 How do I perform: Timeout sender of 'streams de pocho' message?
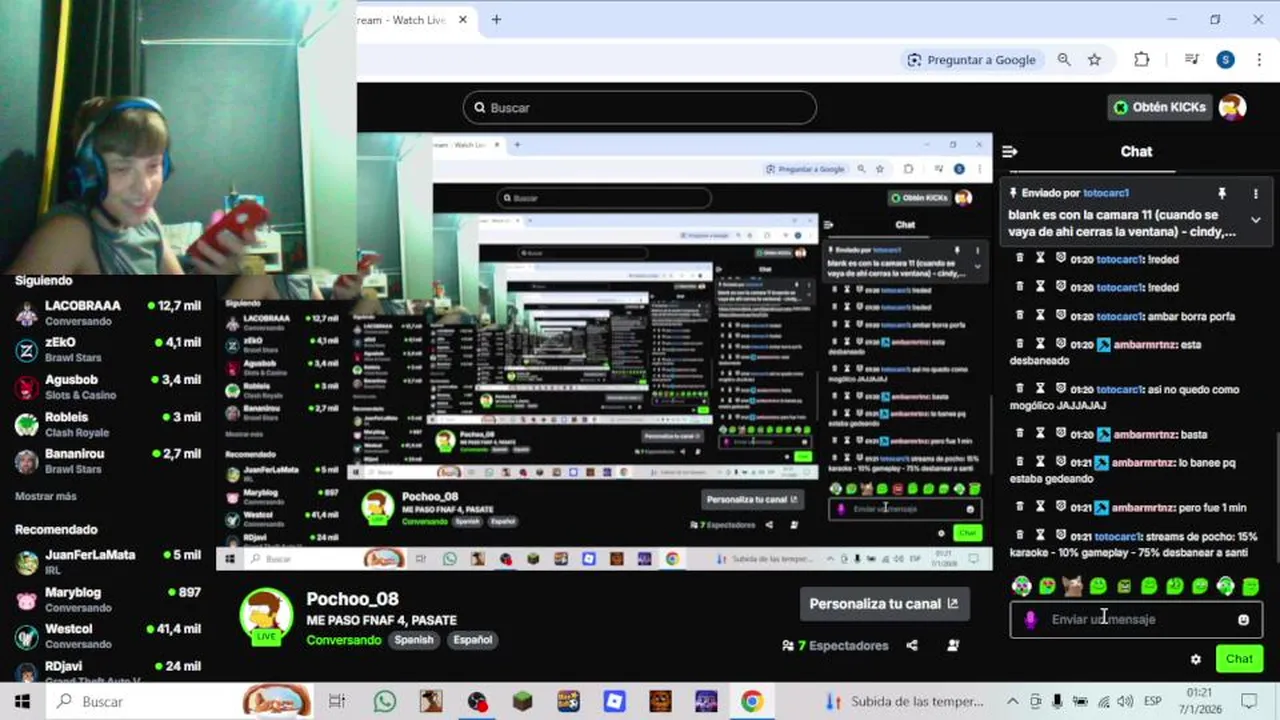pos(1040,535)
